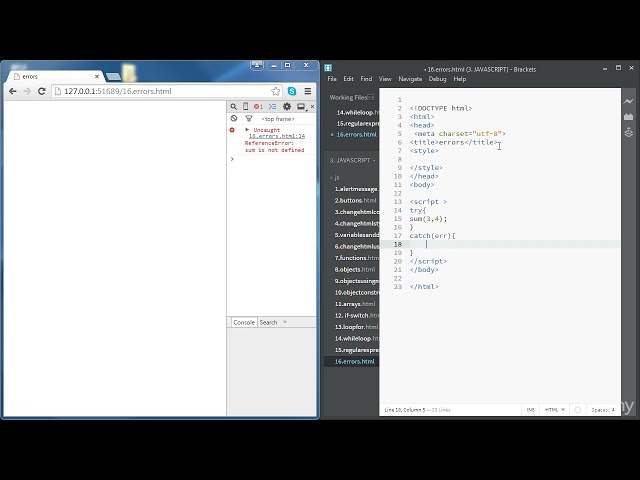The height and width of the screenshot is (480, 640).
Task: Bookmark the page with the star icon
Action: (276, 91)
